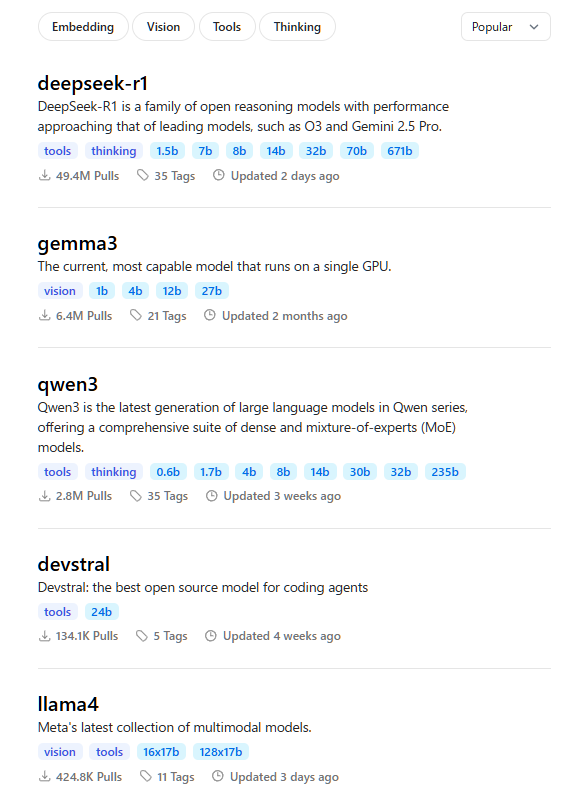Viewport: 563px width, 795px height.
Task: Open the devstral model listing
Action: [74, 564]
